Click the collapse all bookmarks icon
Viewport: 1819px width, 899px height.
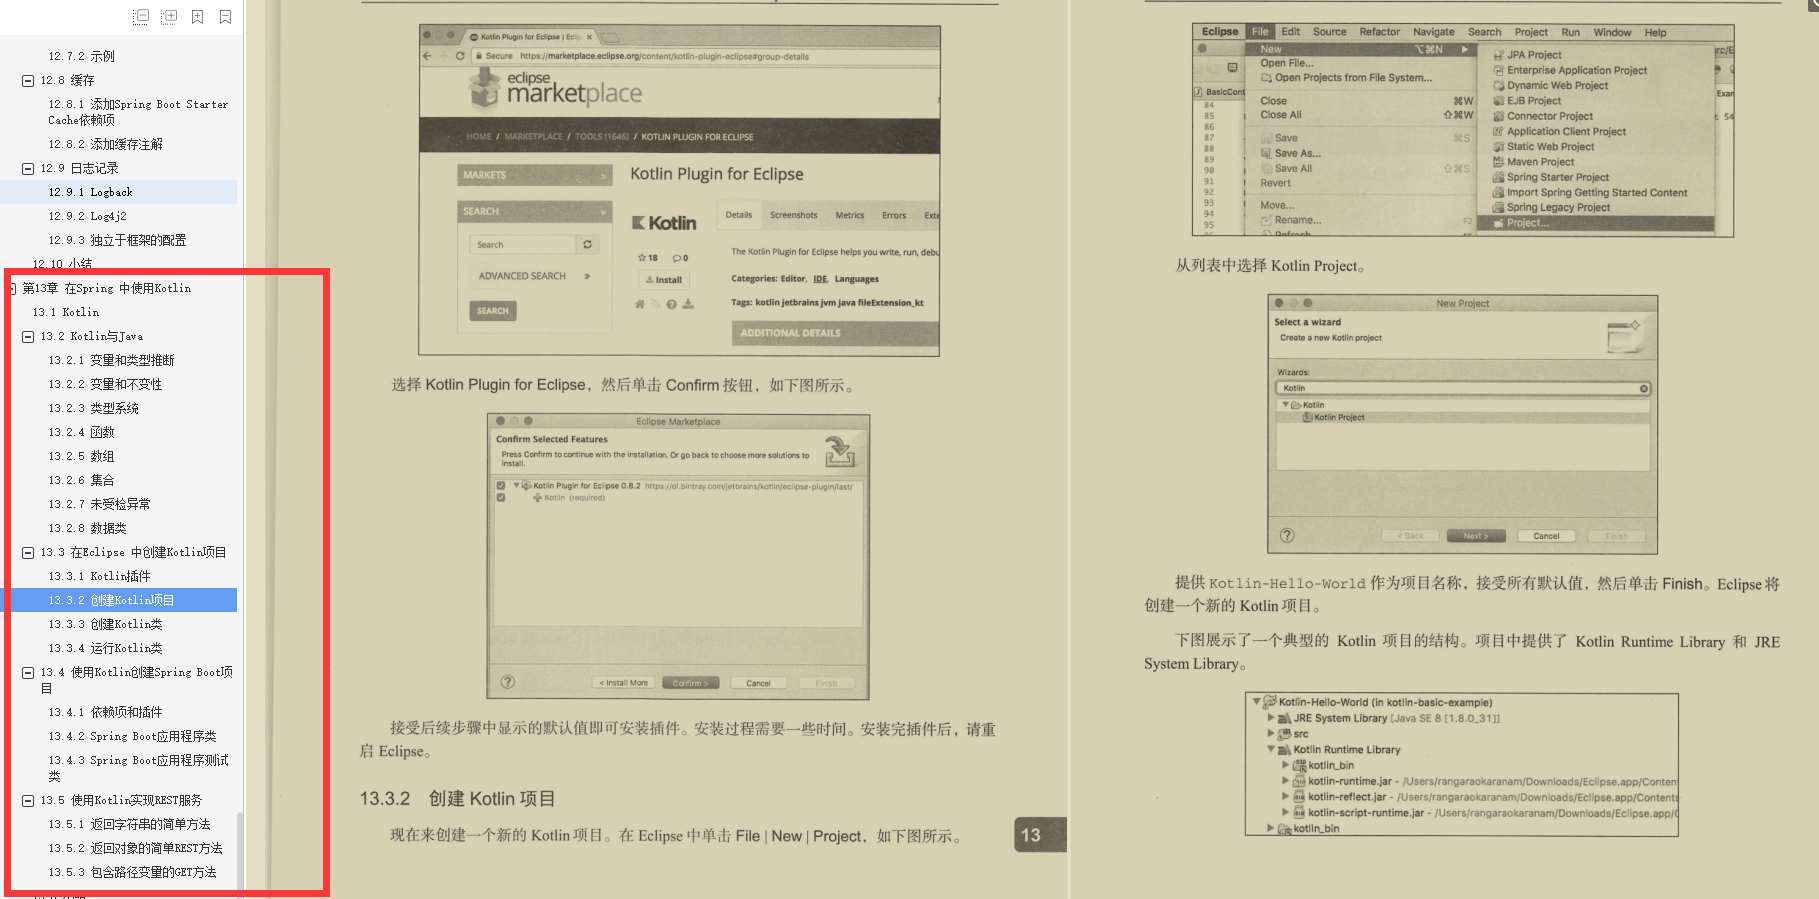[x=141, y=17]
